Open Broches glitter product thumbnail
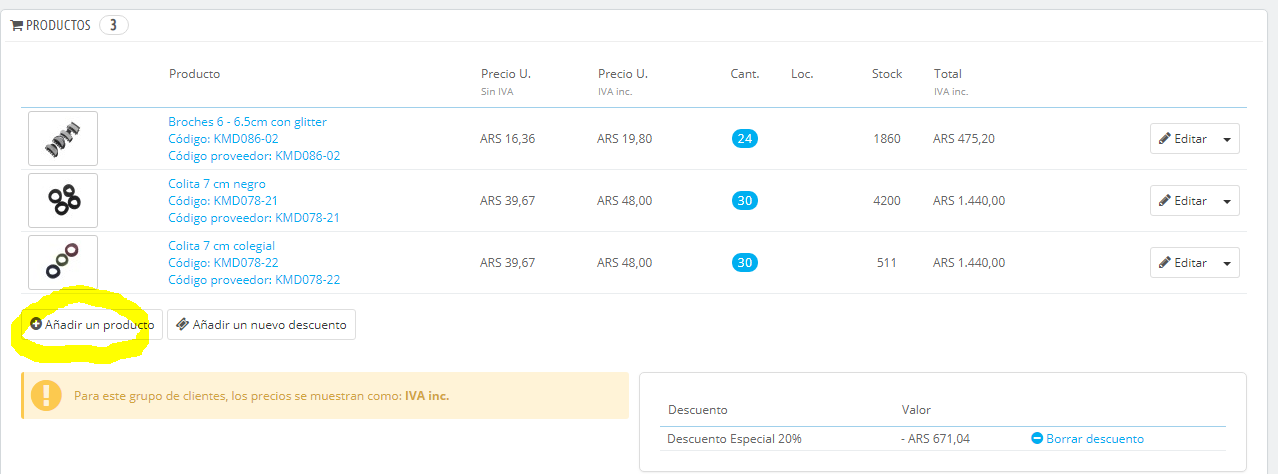Screen dimensions: 1278x474 coord(63,139)
